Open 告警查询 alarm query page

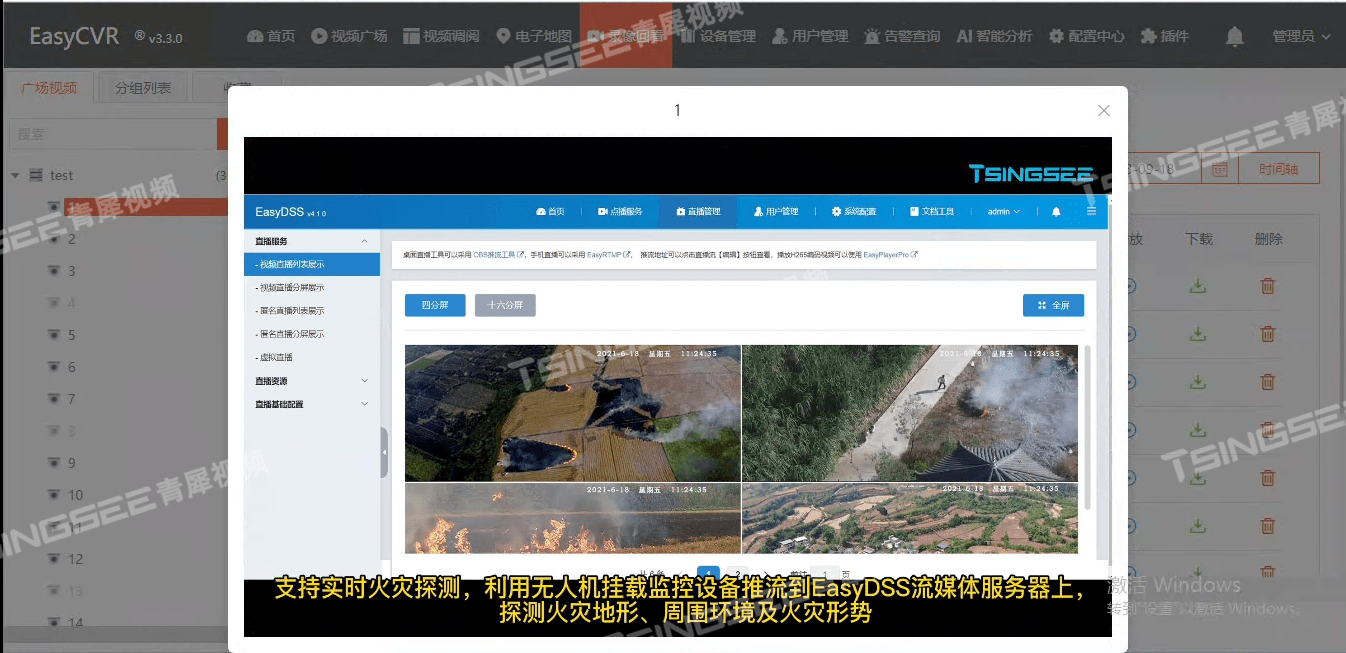(x=902, y=36)
